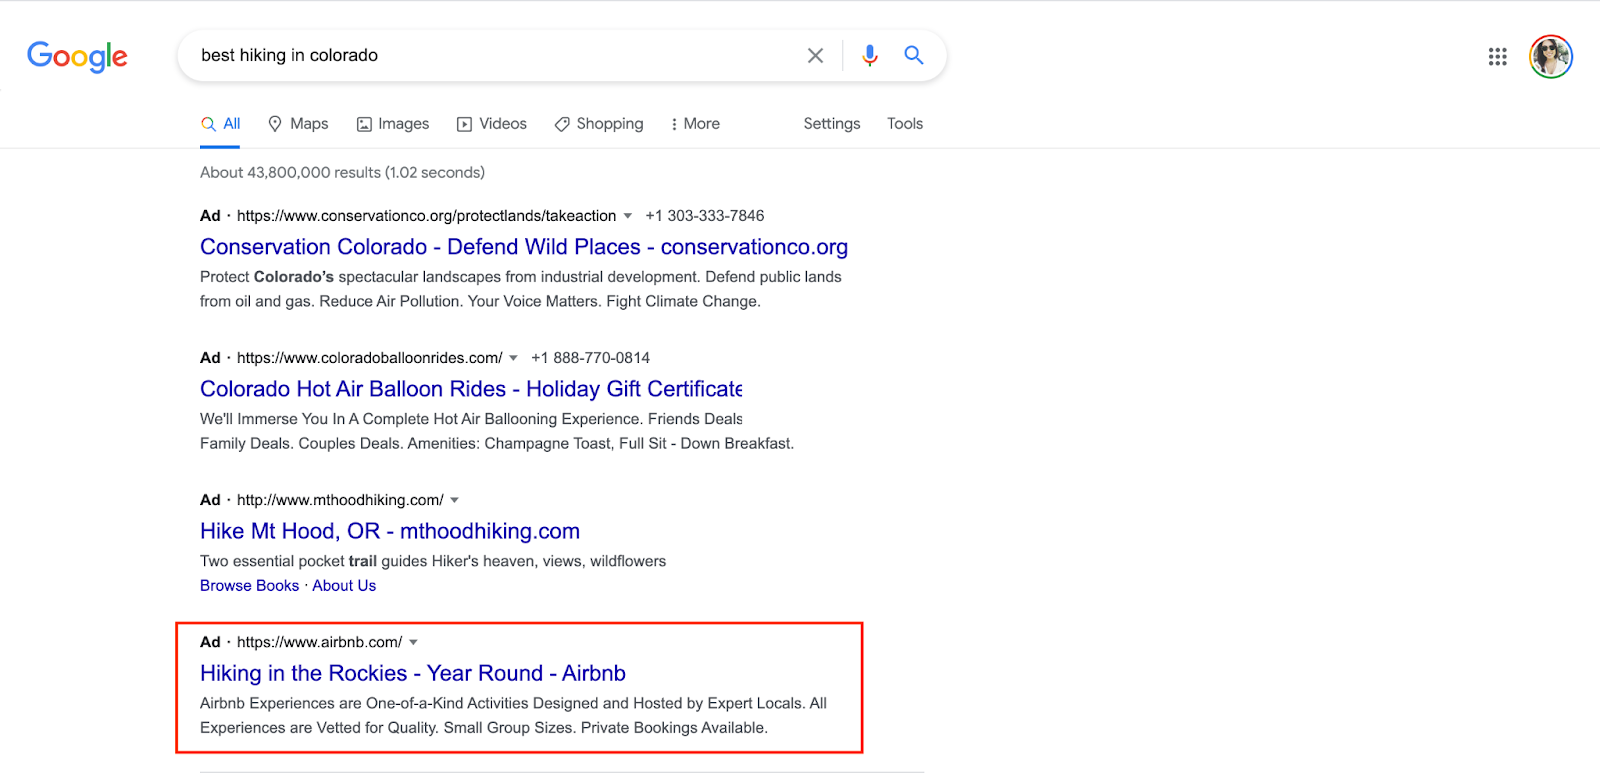This screenshot has width=1600, height=773.
Task: Click the About Us sitelink
Action: (x=344, y=586)
